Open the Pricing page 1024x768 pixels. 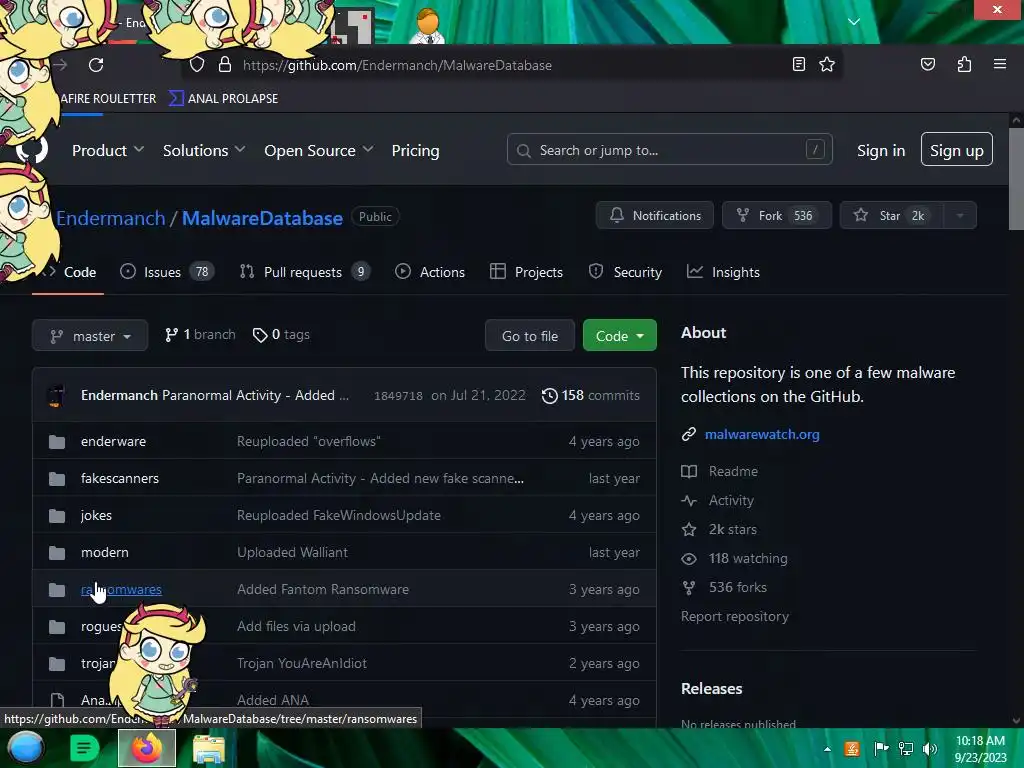click(x=415, y=150)
